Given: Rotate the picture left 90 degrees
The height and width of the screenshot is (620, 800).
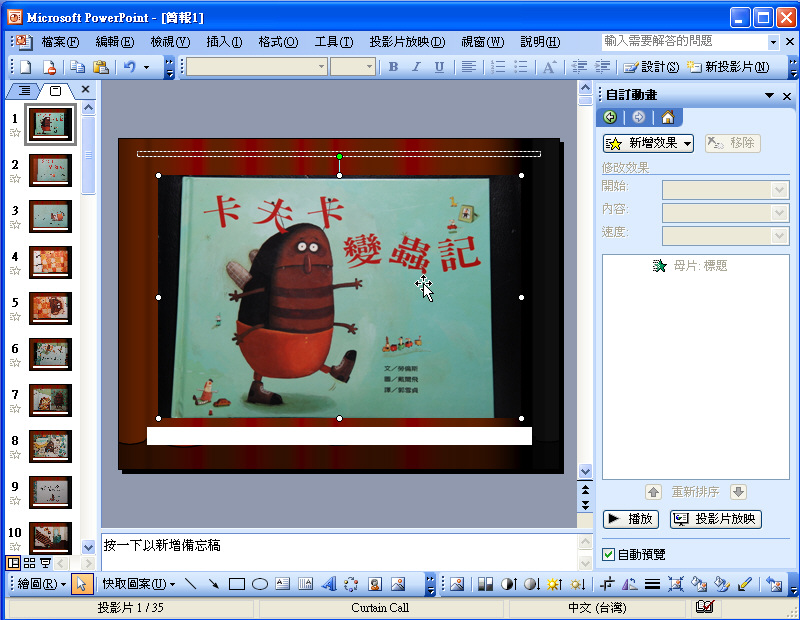Looking at the screenshot, I should [630, 583].
